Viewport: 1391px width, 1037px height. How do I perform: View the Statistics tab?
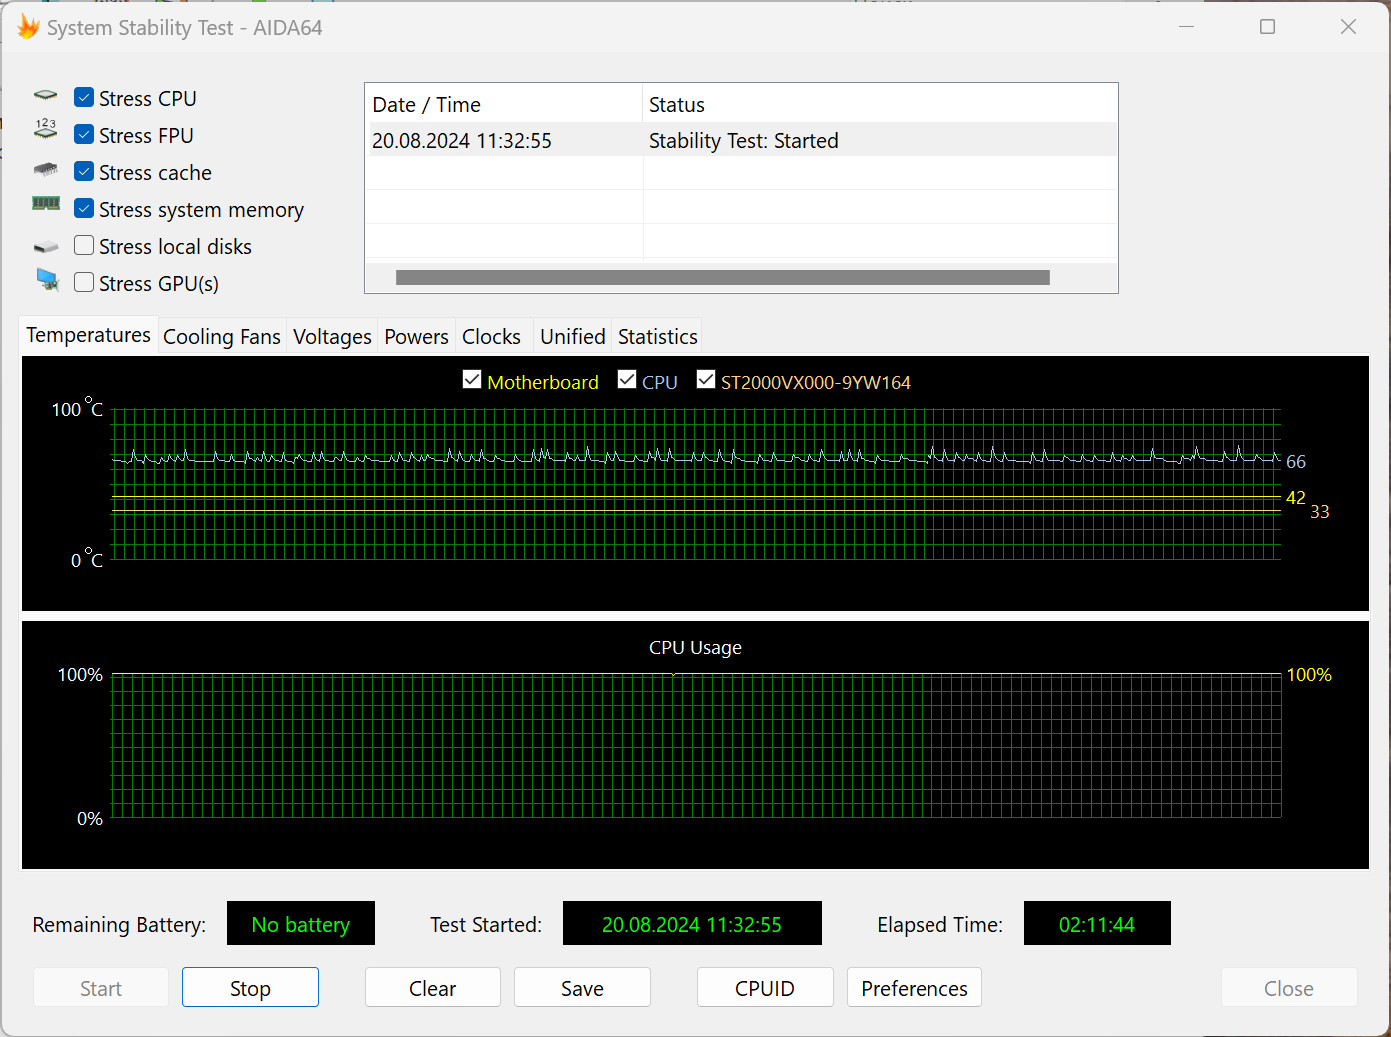[657, 337]
